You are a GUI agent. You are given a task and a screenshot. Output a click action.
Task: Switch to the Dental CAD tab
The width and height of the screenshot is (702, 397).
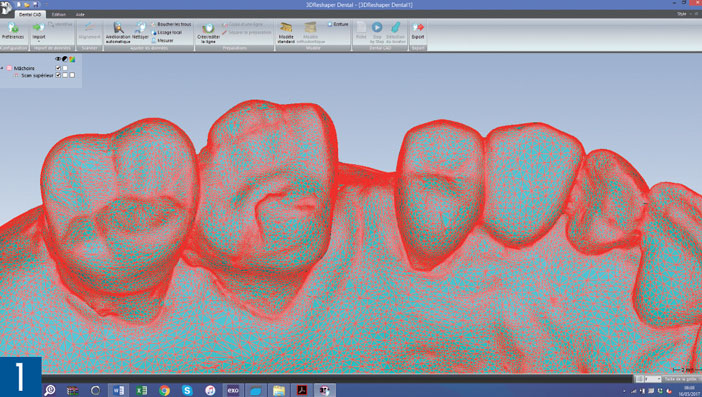click(x=30, y=14)
